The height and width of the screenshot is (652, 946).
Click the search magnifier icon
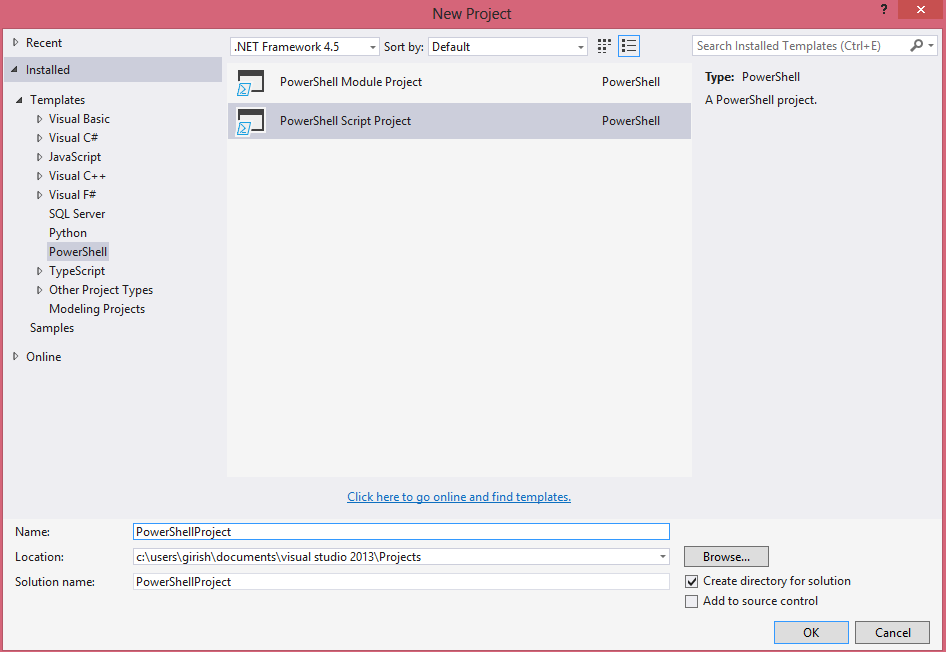tap(916, 46)
